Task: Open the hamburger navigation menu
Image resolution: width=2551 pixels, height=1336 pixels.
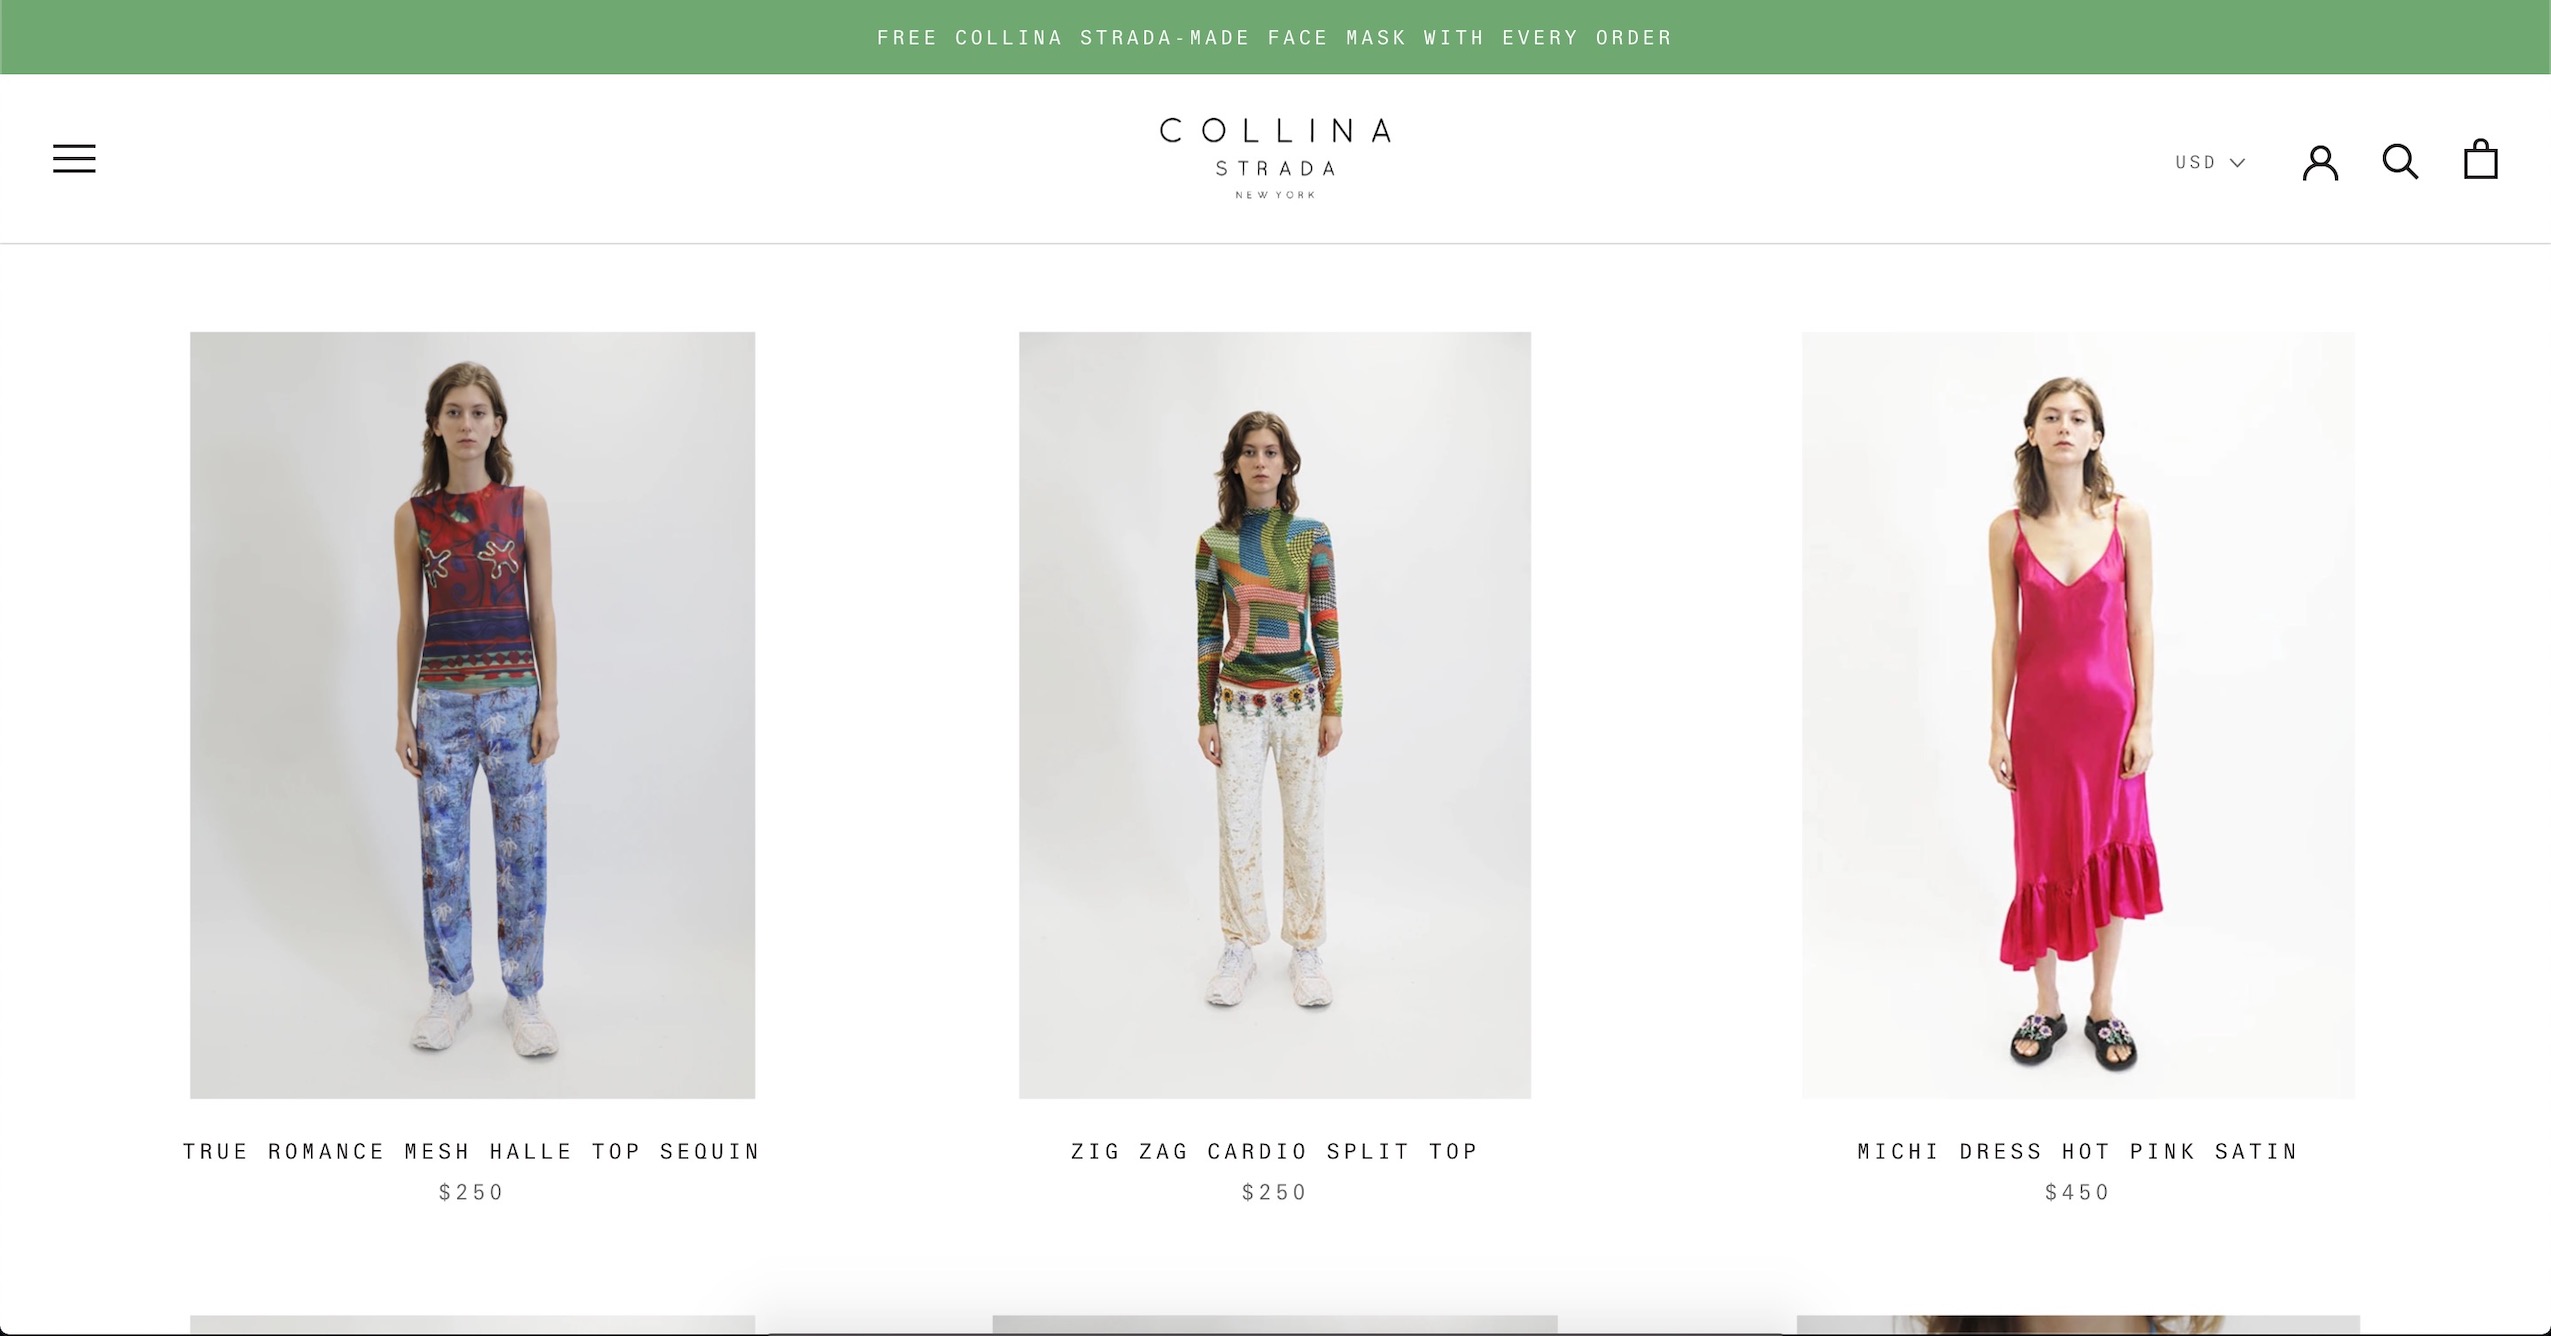Action: pos(74,158)
